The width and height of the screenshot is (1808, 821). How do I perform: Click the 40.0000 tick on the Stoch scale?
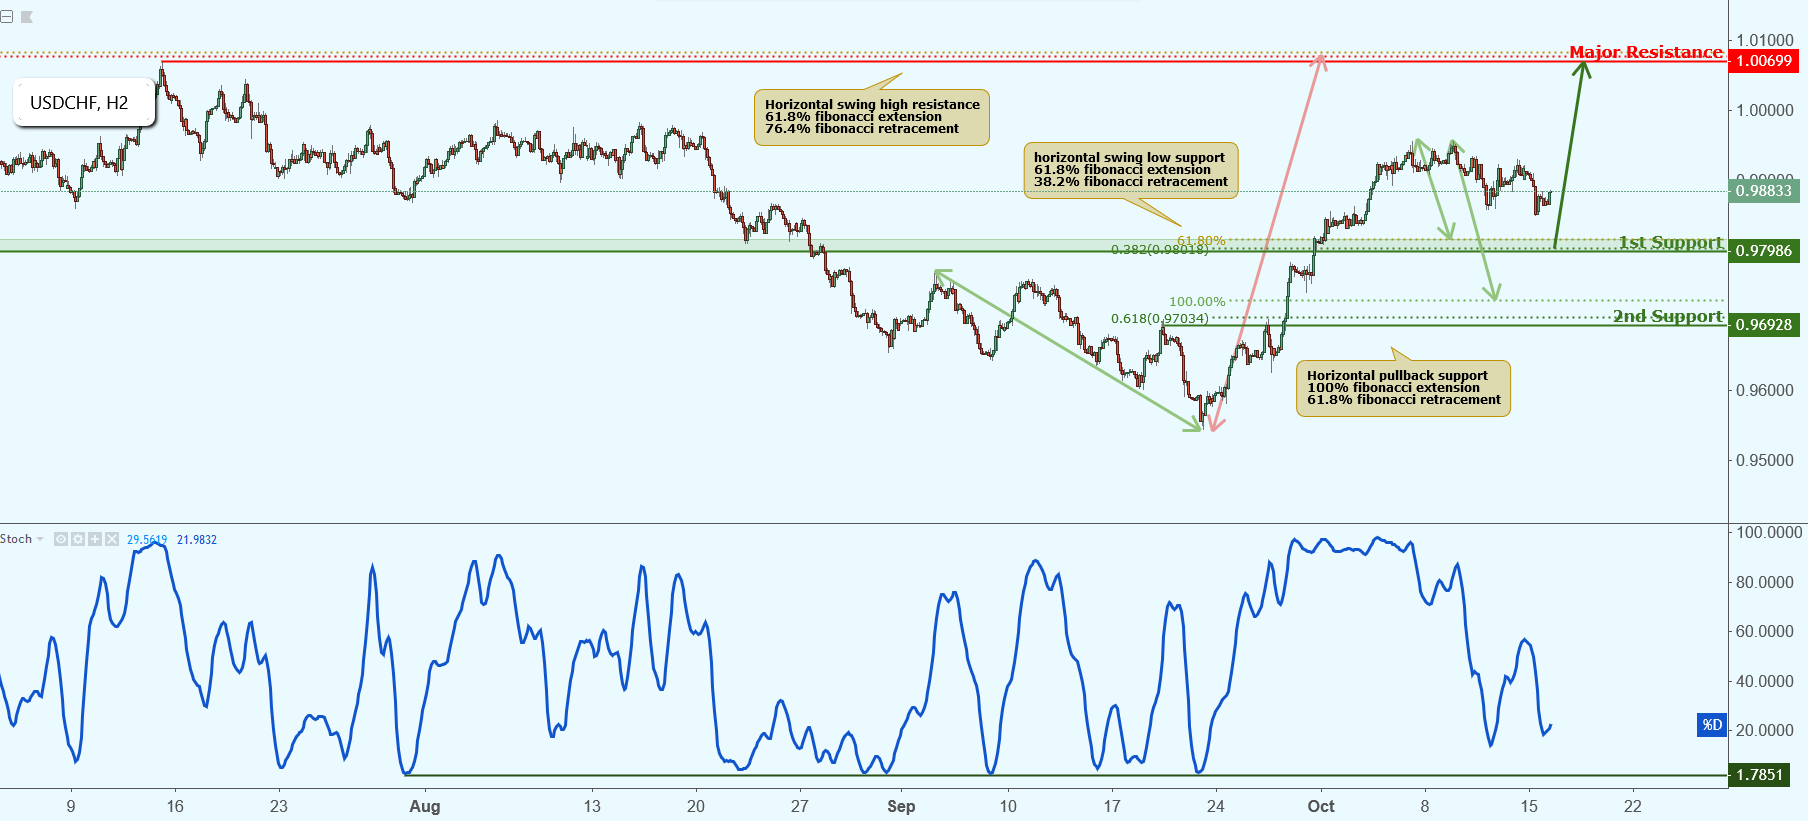click(x=1765, y=681)
